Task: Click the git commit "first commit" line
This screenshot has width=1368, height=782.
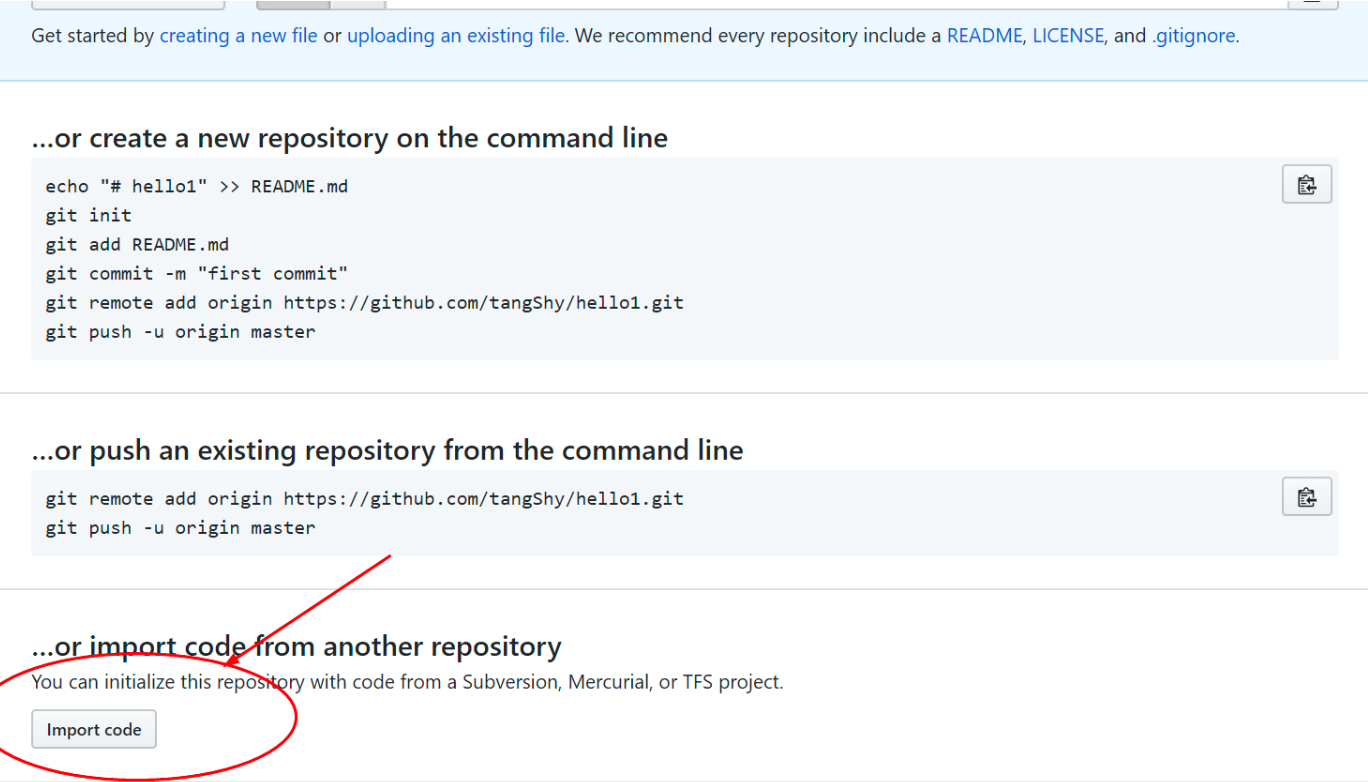Action: (x=196, y=273)
